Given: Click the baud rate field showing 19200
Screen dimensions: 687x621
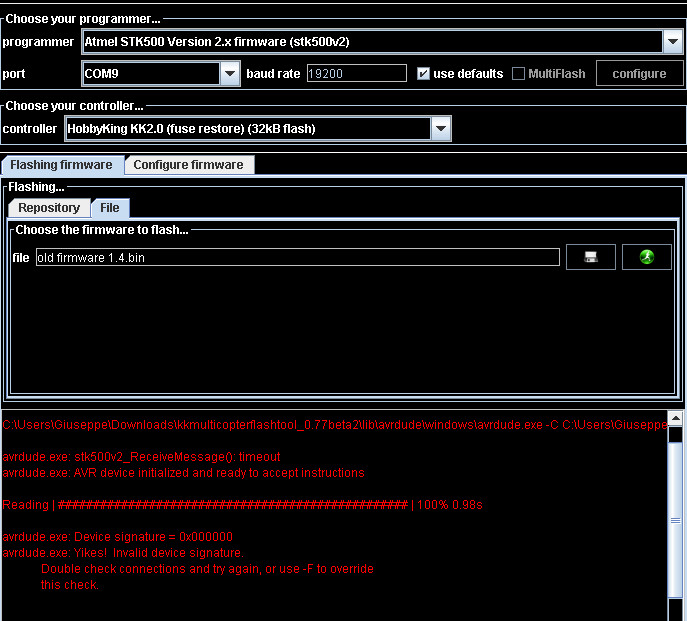Looking at the screenshot, I should [357, 74].
